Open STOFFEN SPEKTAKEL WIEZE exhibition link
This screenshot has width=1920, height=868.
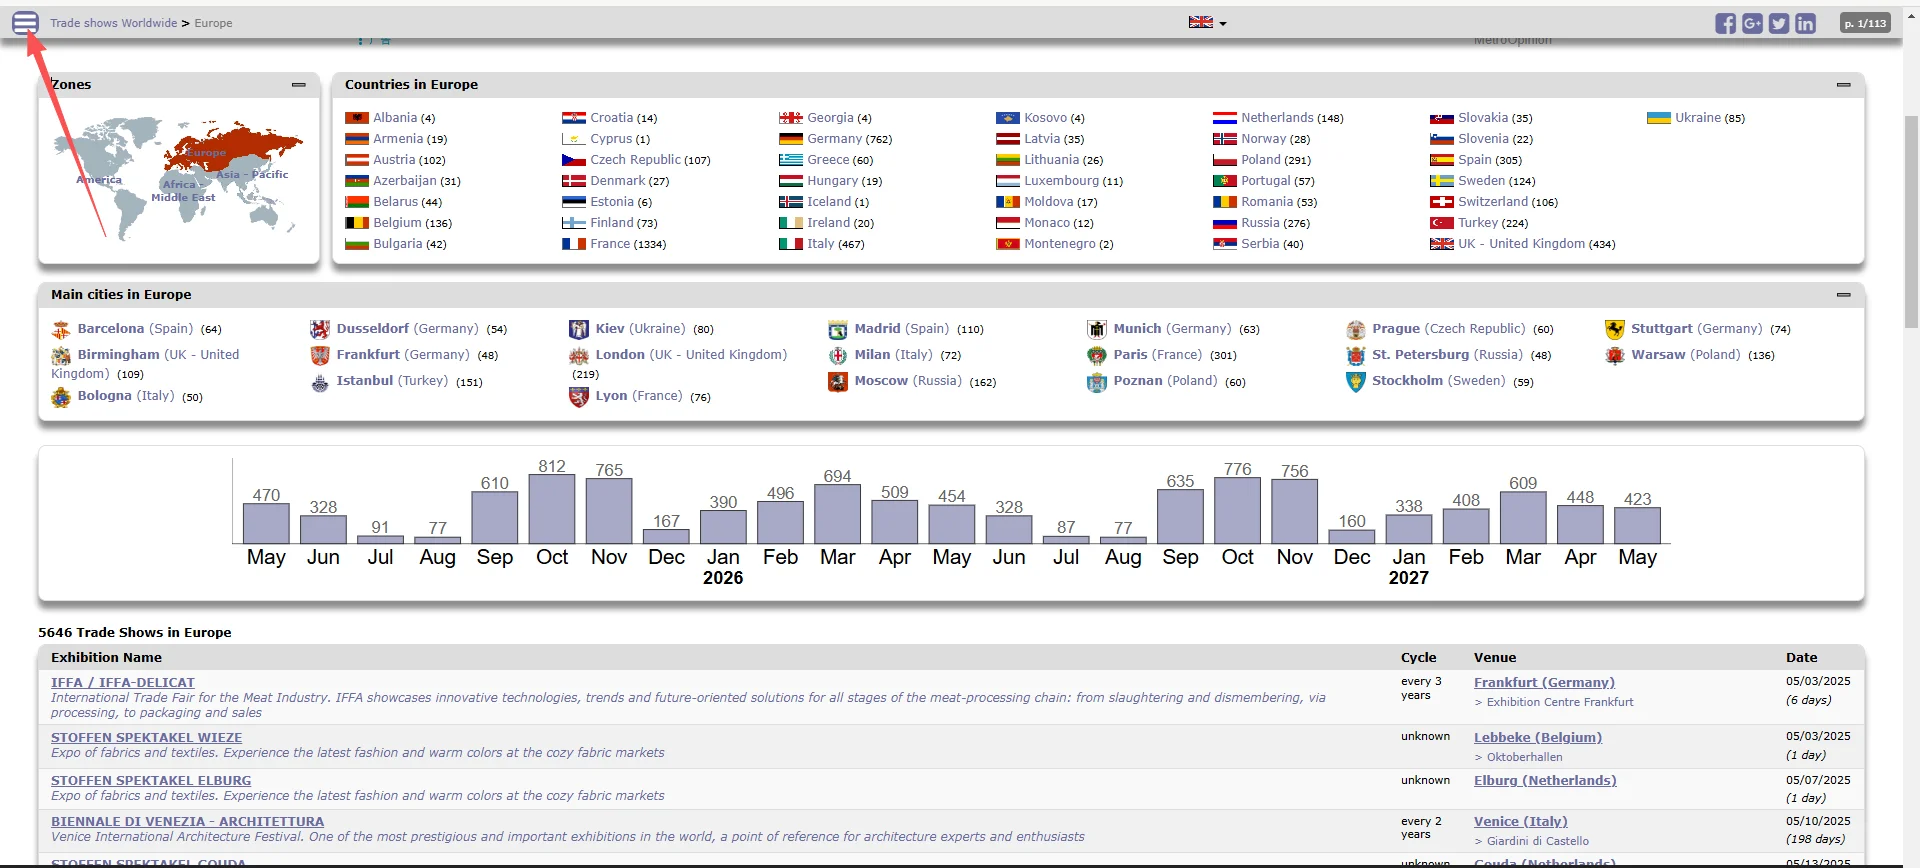tap(147, 738)
